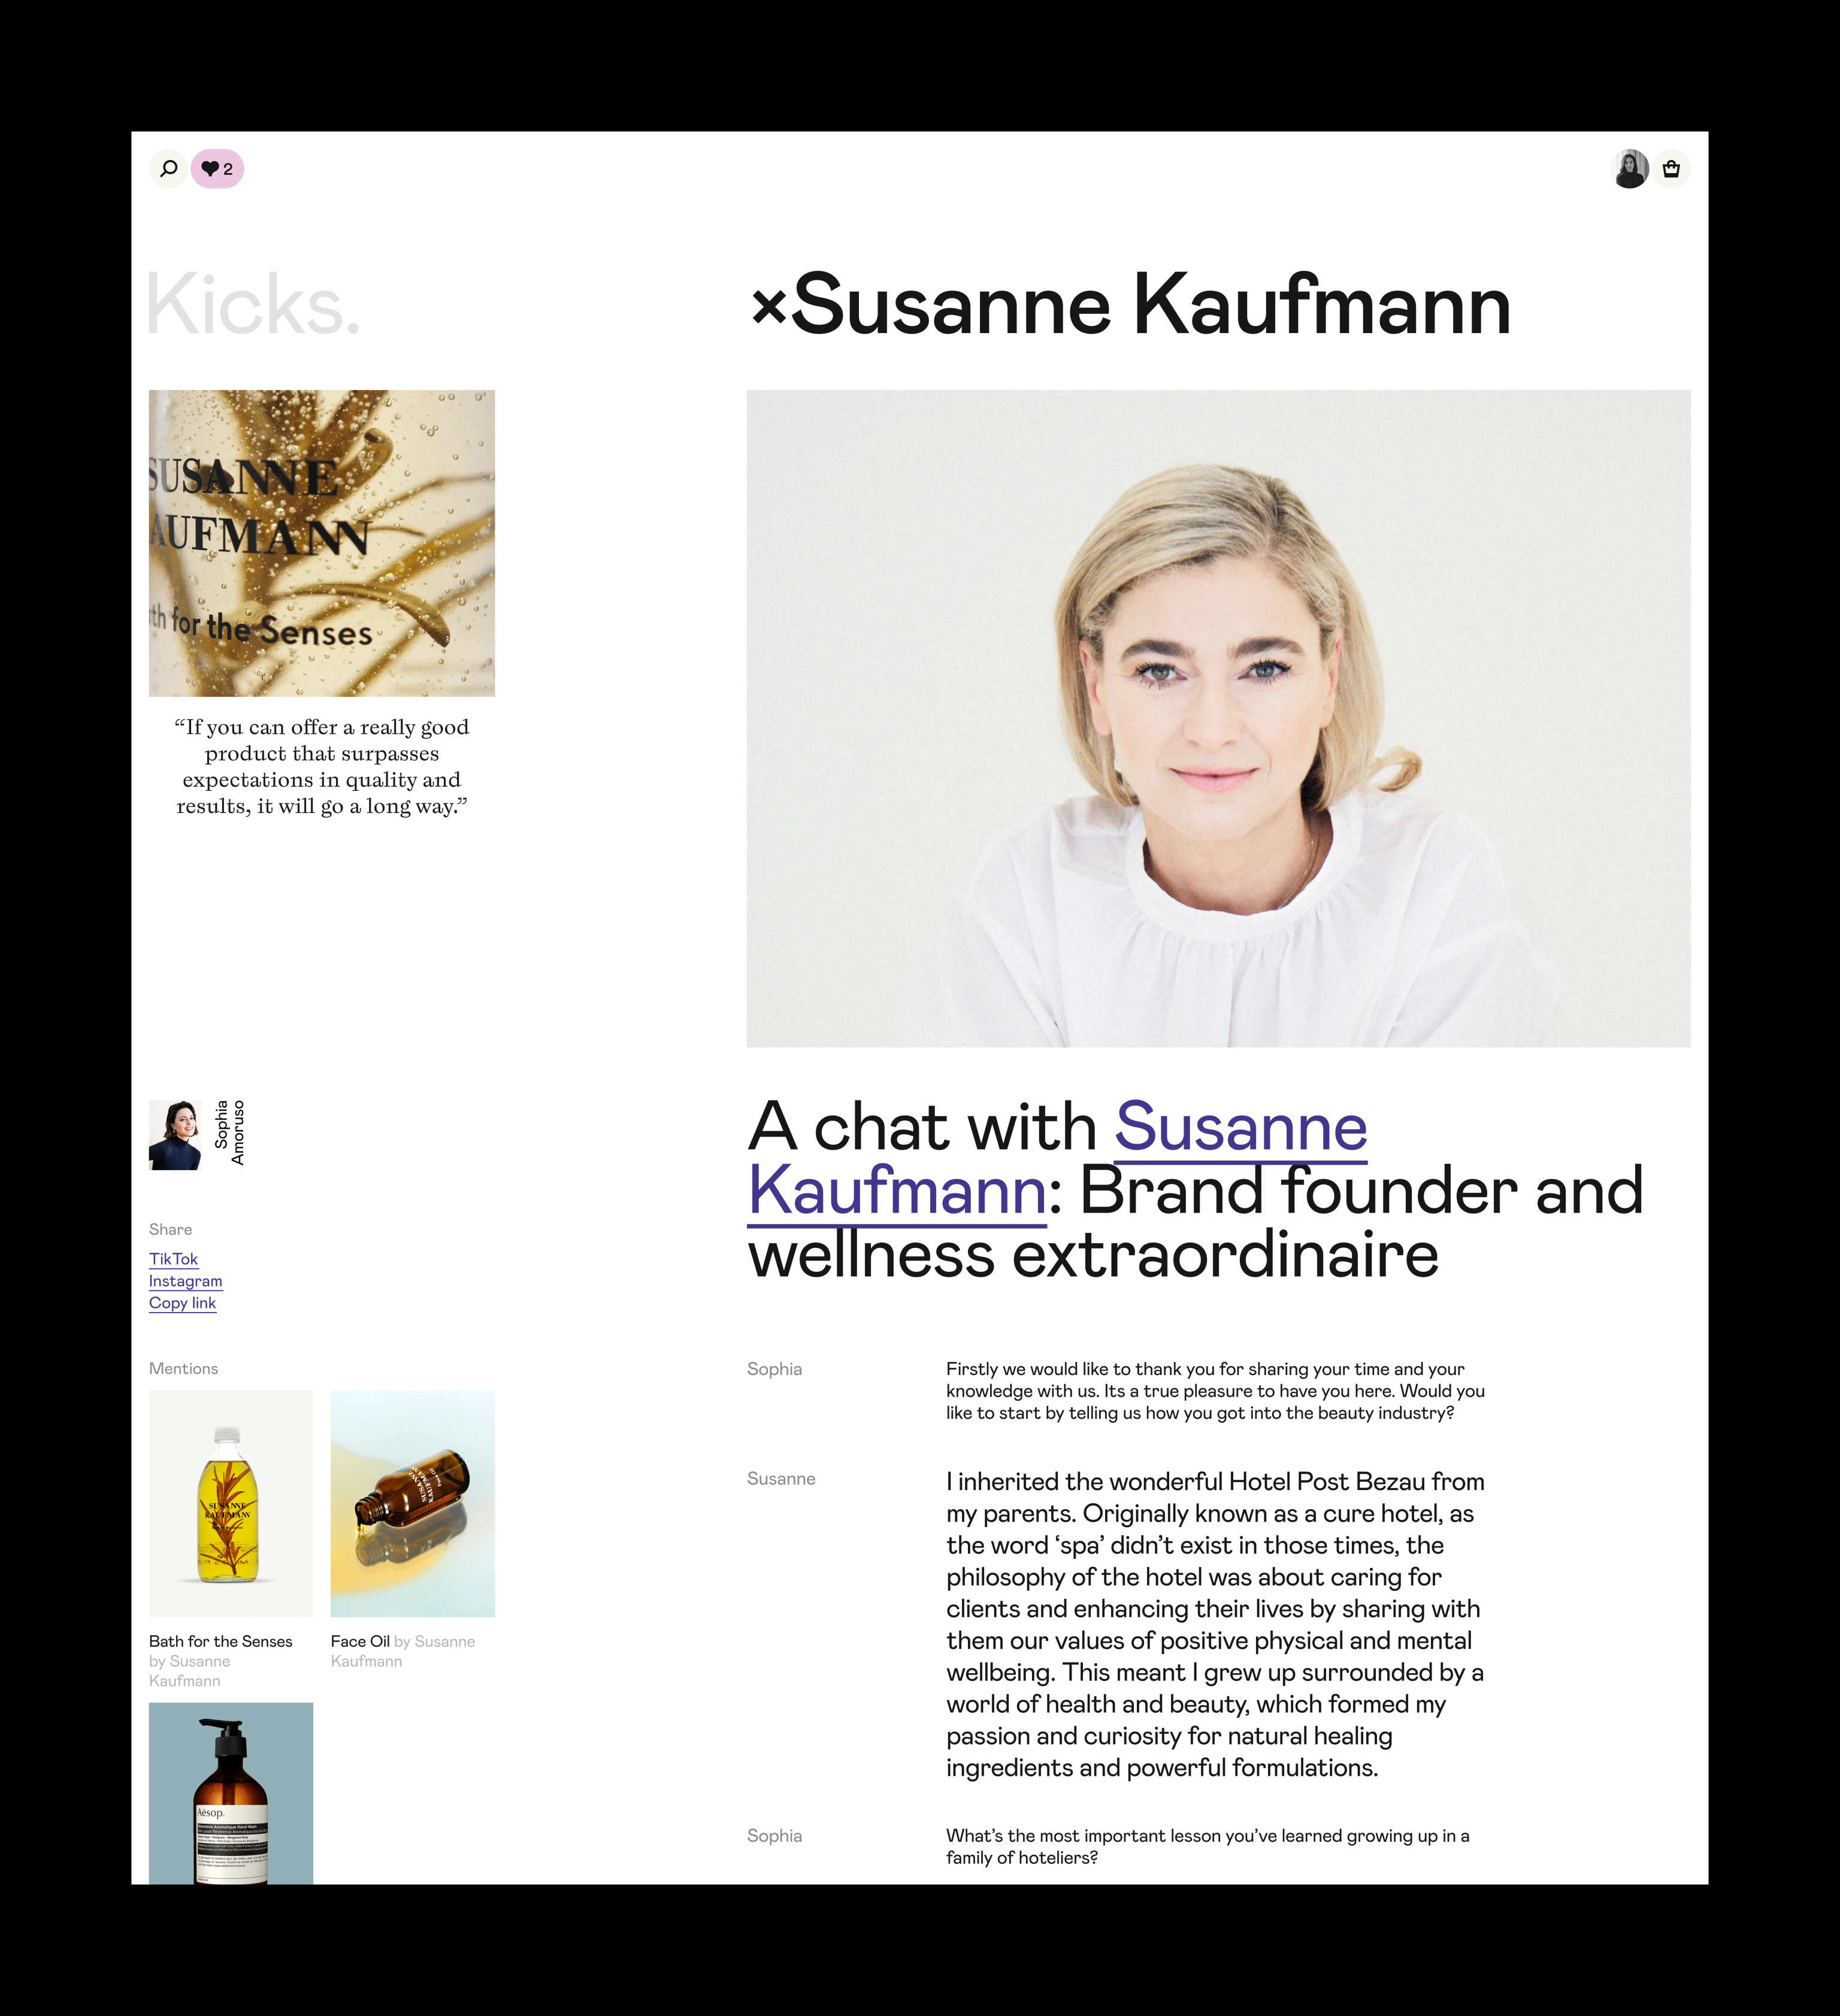Open the Aesop hand wash thumbnail
This screenshot has width=1840, height=2016.
pos(231,1793)
